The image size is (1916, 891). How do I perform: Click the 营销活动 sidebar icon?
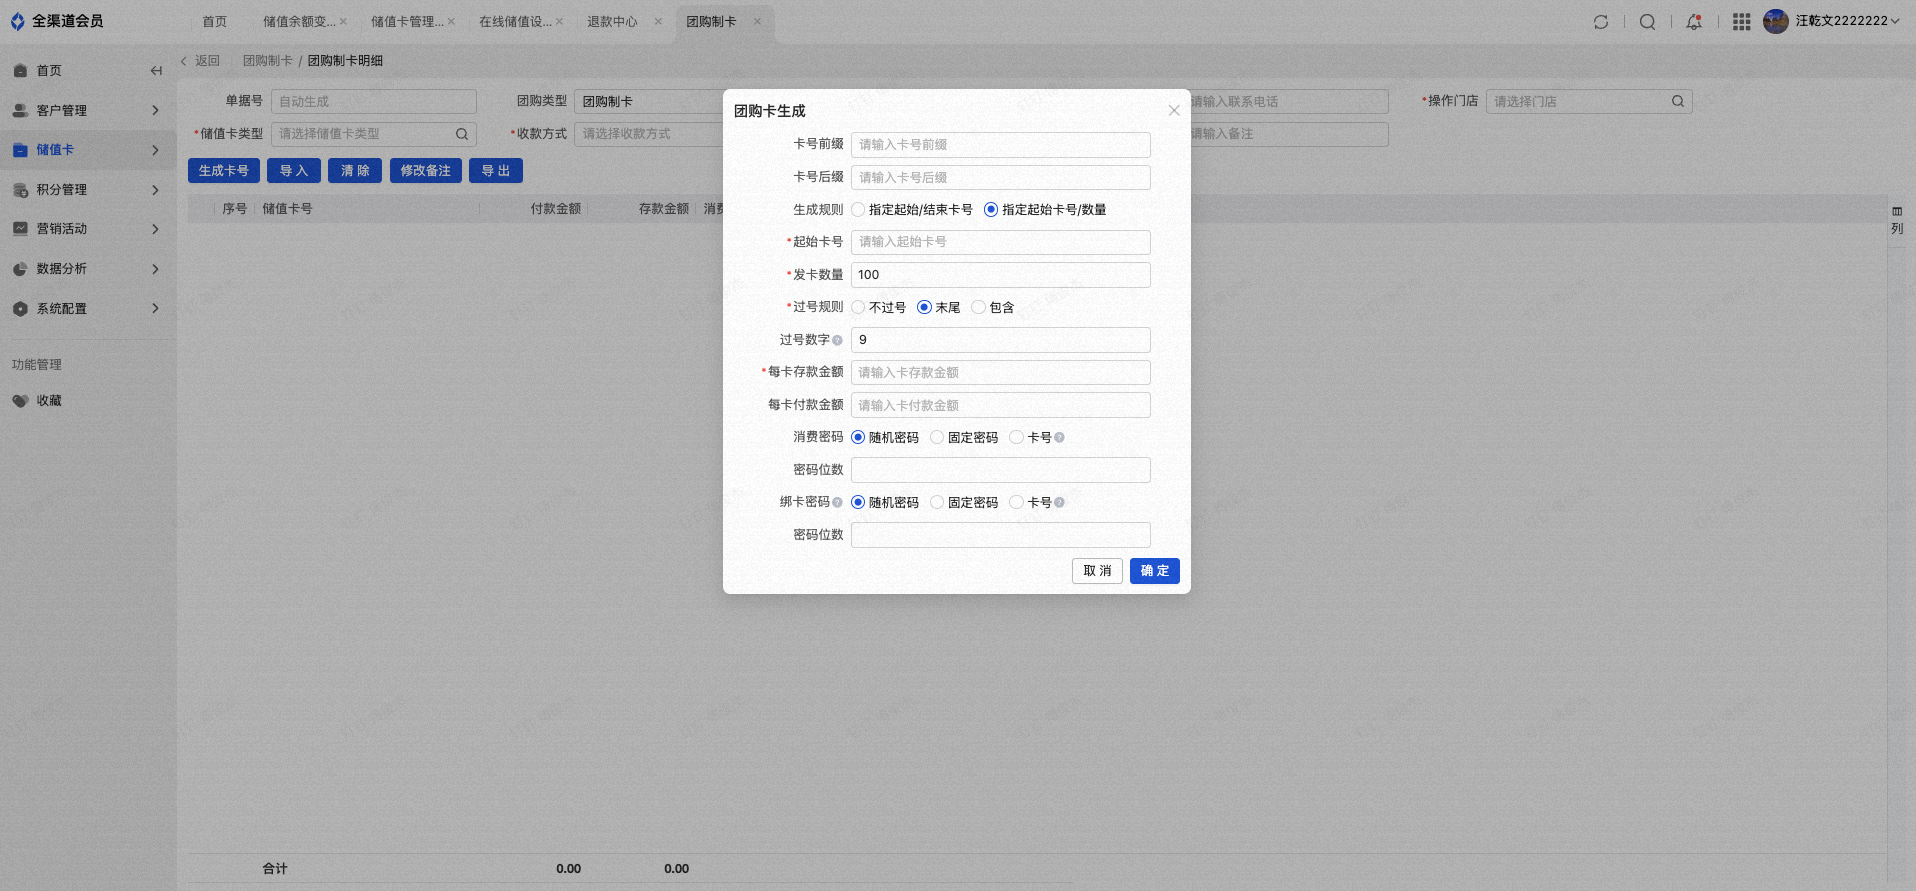pos(20,229)
